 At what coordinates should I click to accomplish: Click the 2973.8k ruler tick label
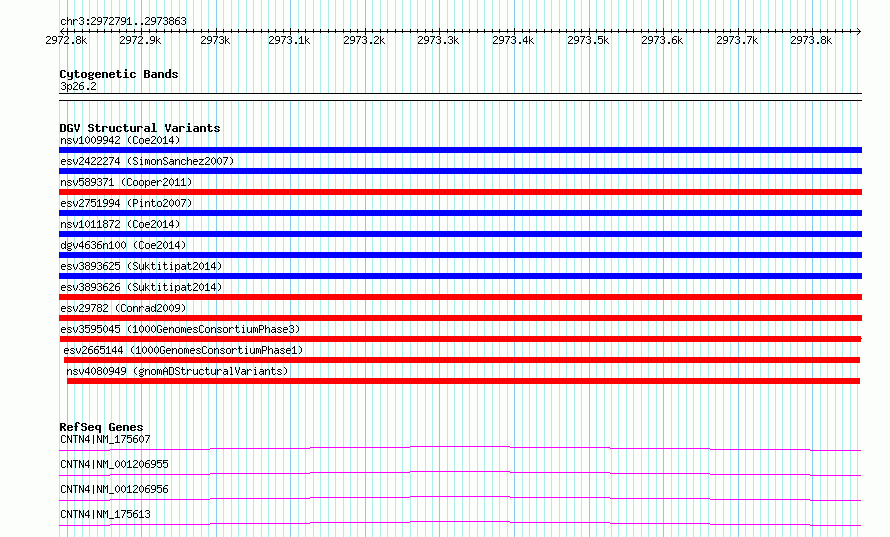(x=811, y=40)
